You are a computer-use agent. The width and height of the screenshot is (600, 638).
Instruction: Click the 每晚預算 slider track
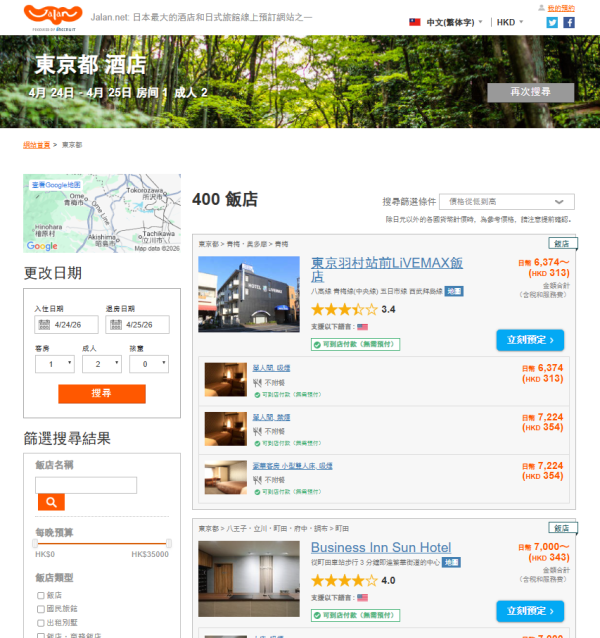[x=102, y=543]
